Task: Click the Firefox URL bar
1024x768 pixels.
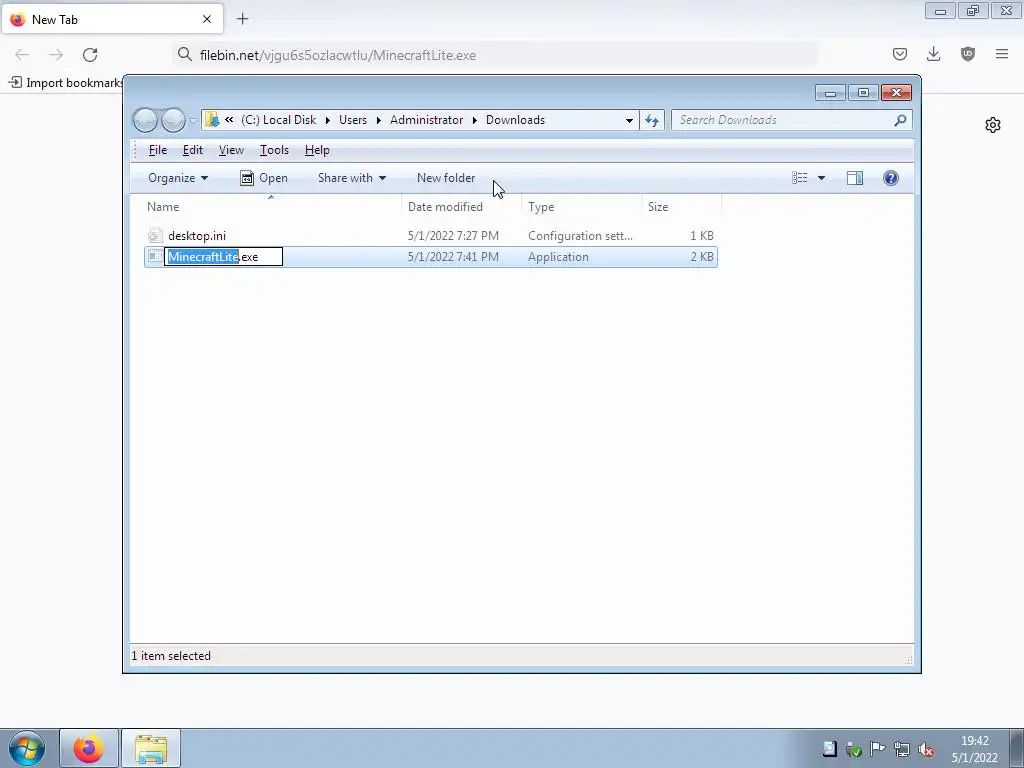Action: [x=496, y=55]
